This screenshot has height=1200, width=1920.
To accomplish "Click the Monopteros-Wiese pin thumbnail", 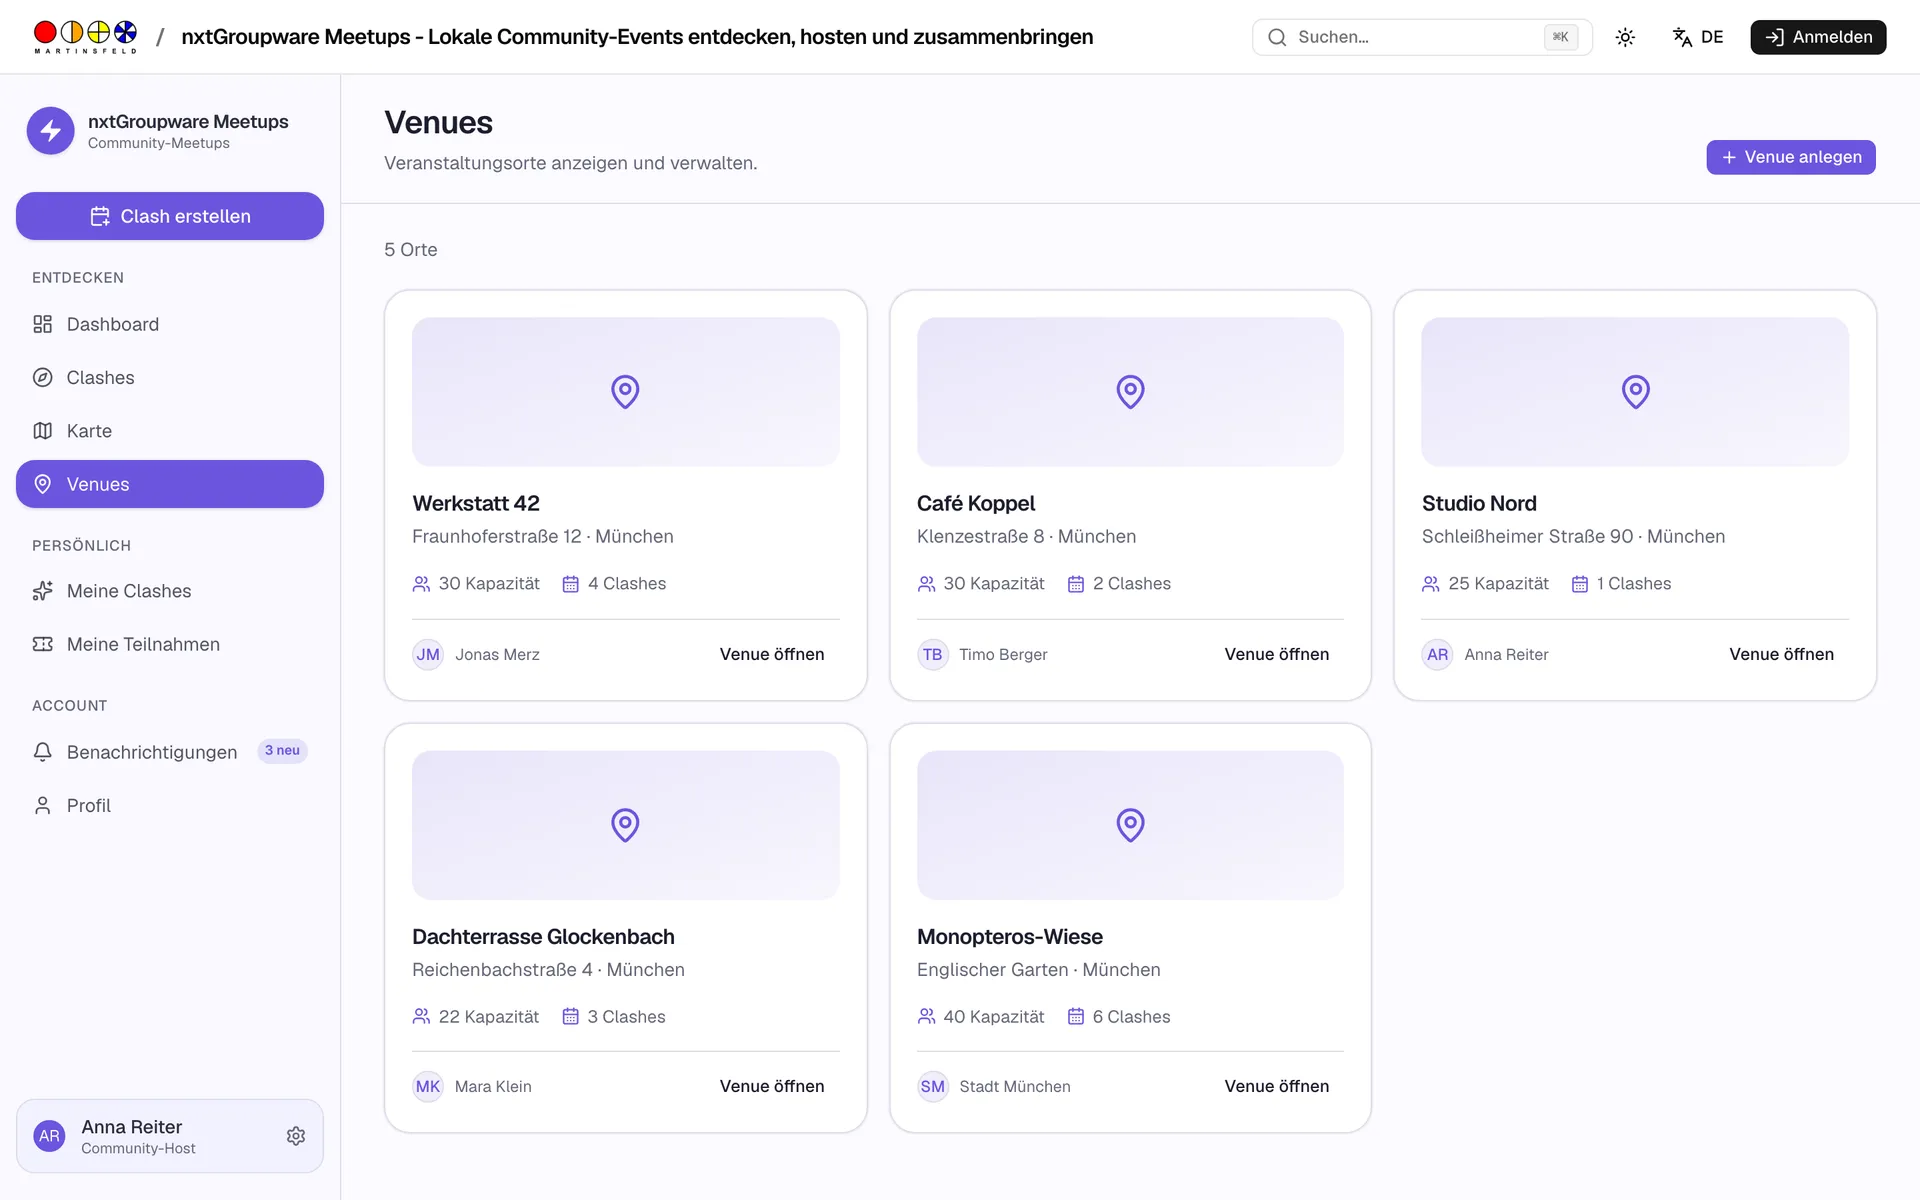I will click(x=1130, y=825).
